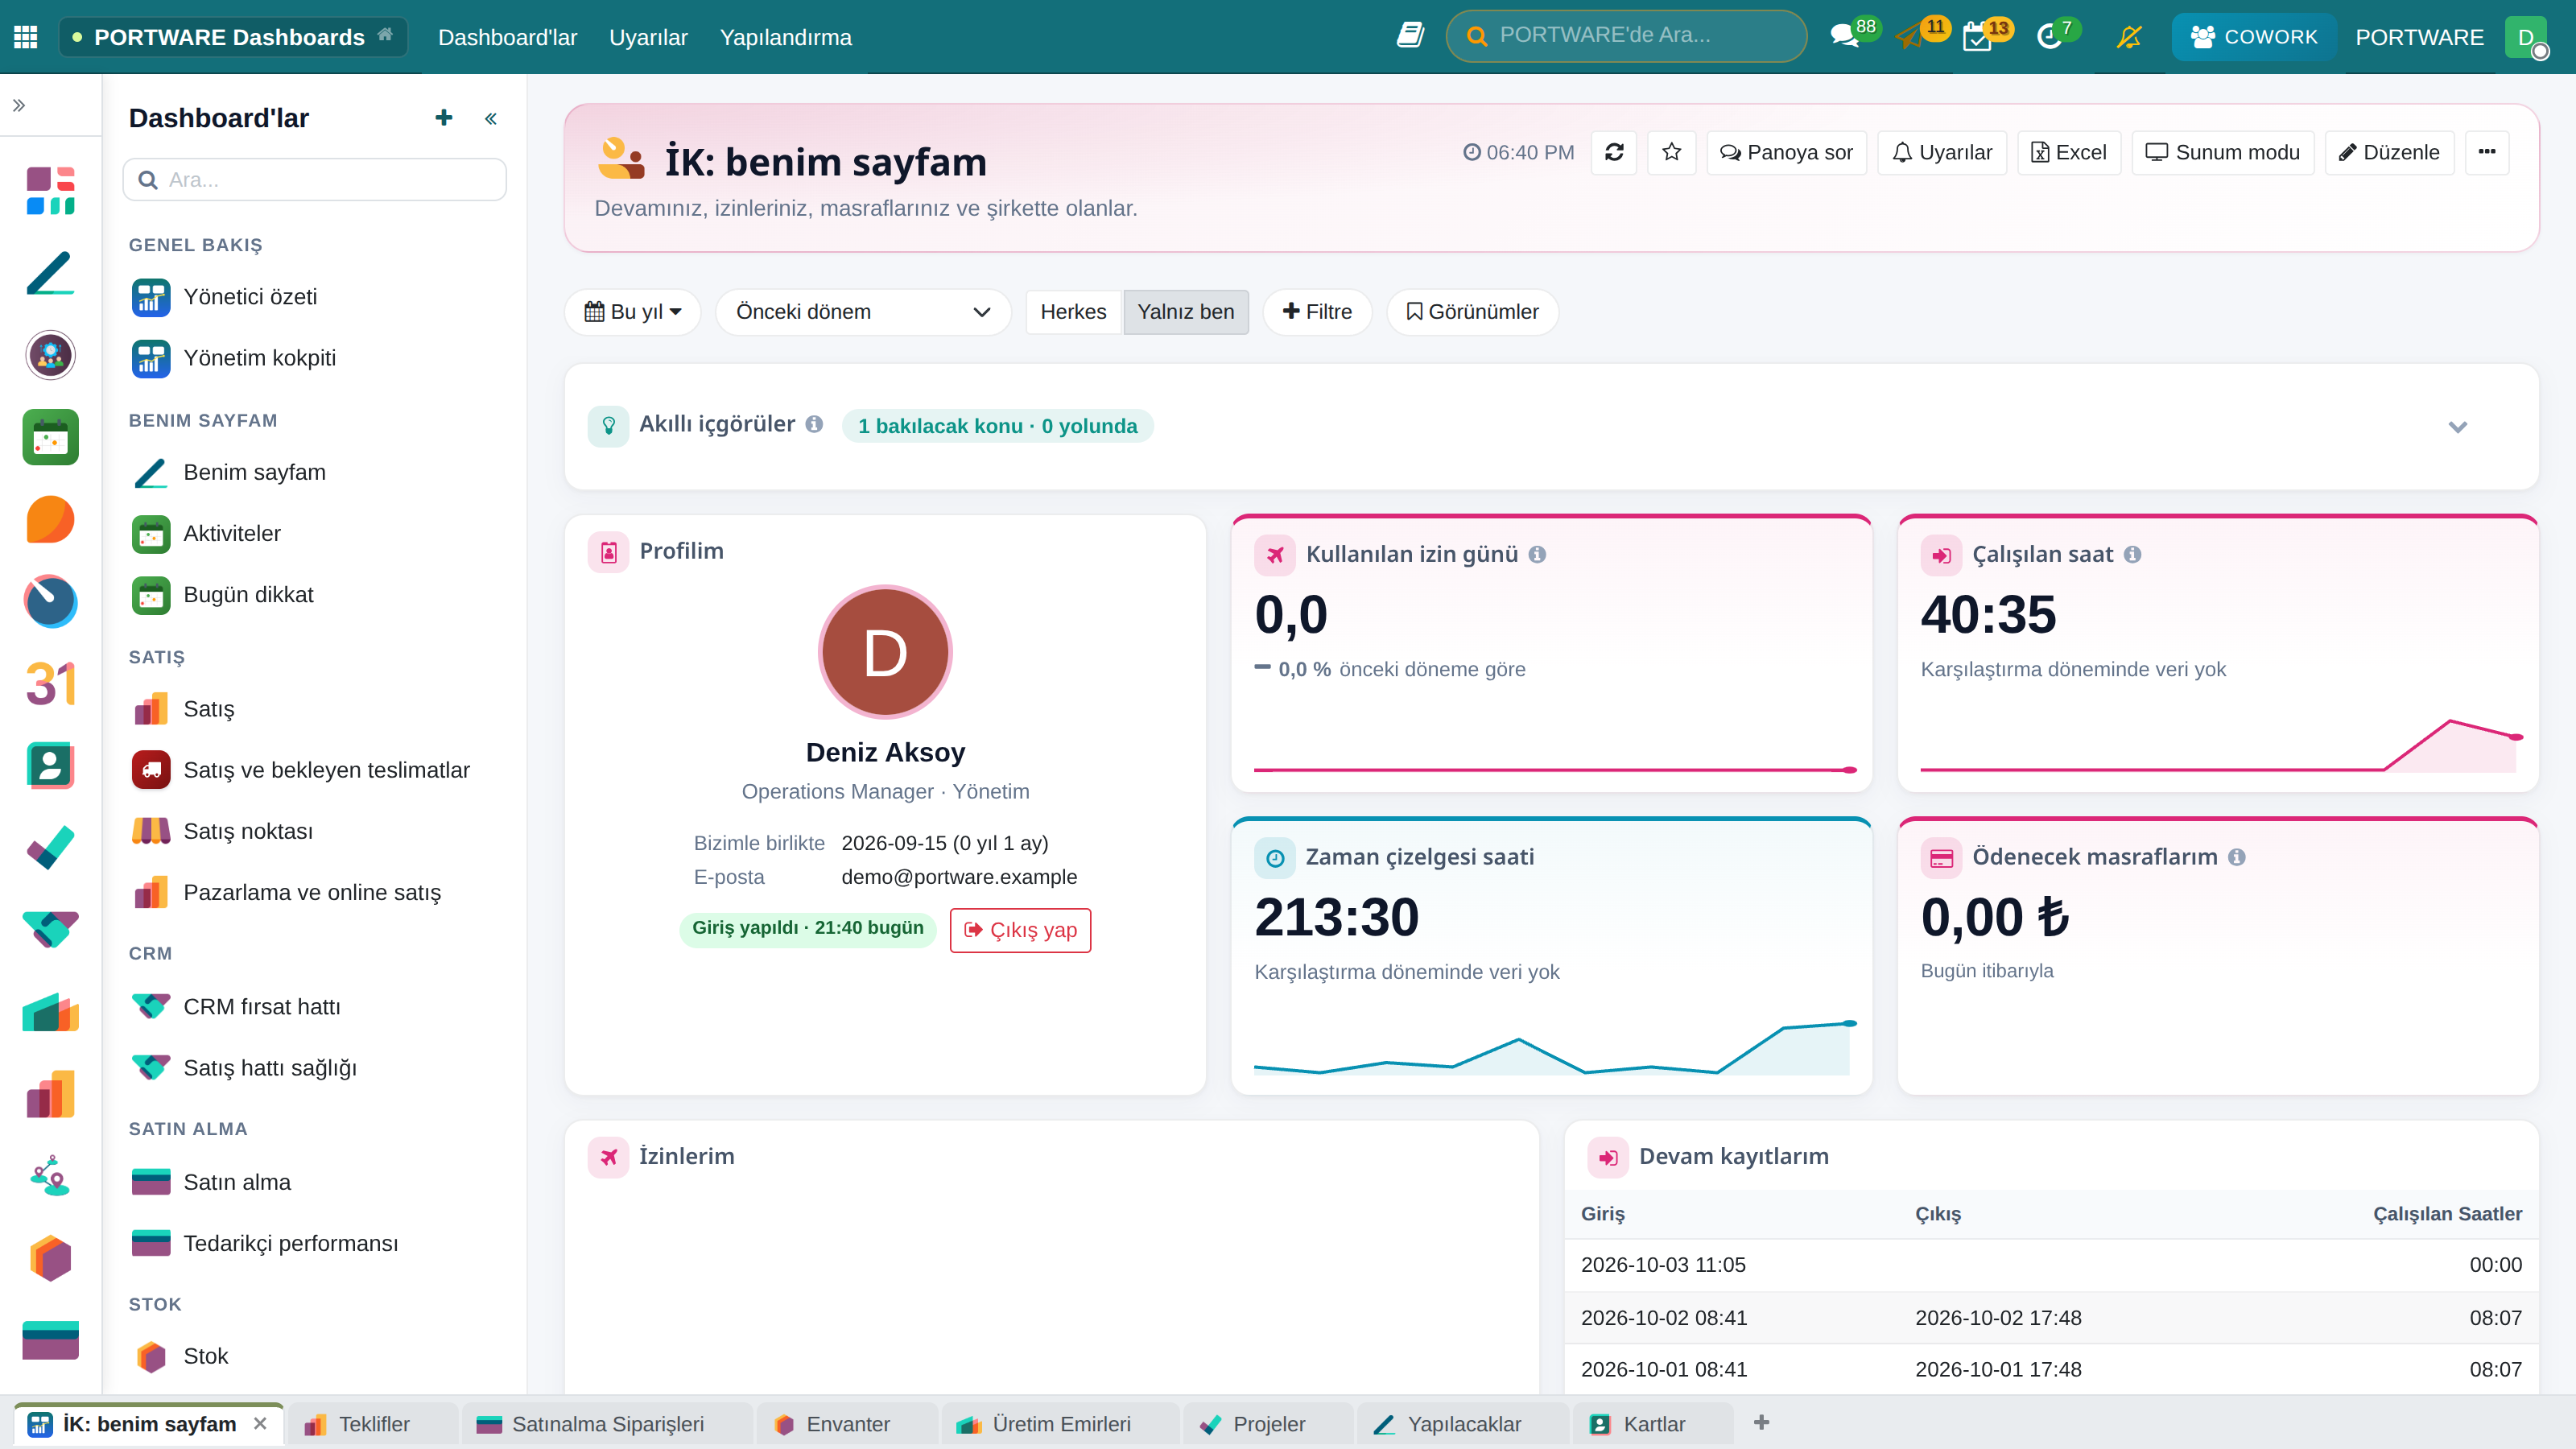Open calendar tasks icon with 13 badge

(x=1977, y=37)
